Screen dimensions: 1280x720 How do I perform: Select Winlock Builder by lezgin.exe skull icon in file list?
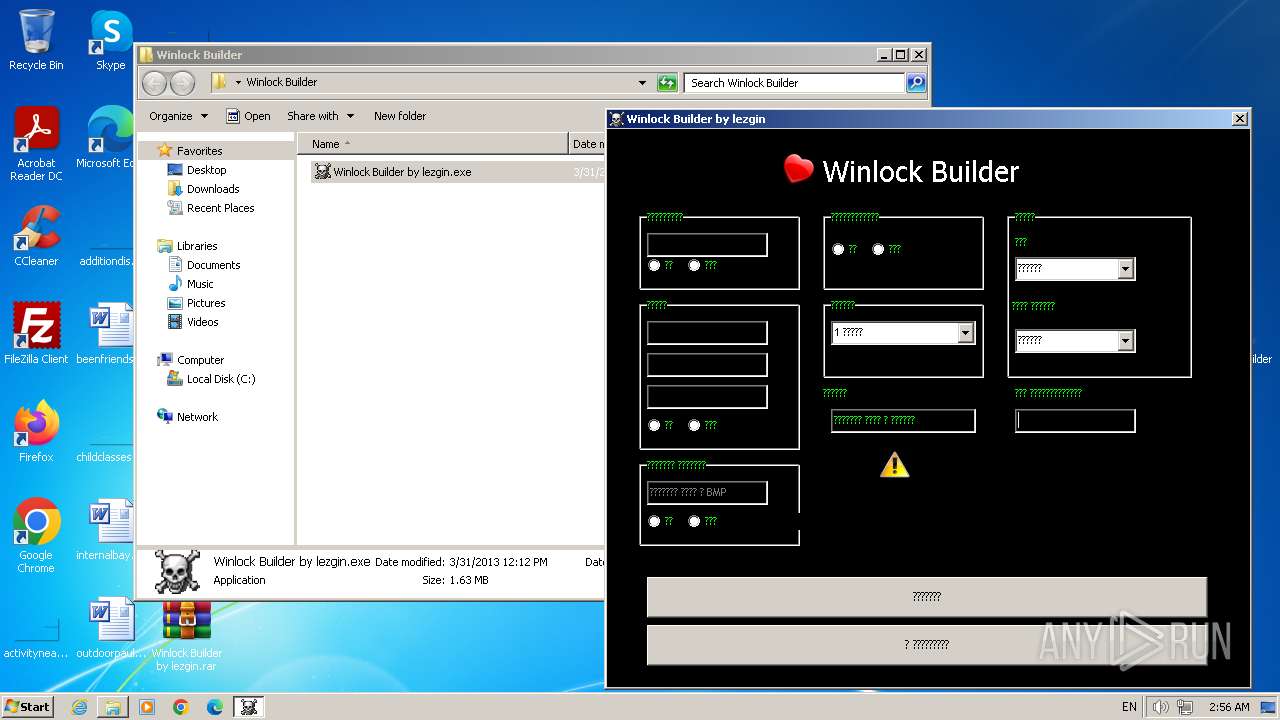322,171
